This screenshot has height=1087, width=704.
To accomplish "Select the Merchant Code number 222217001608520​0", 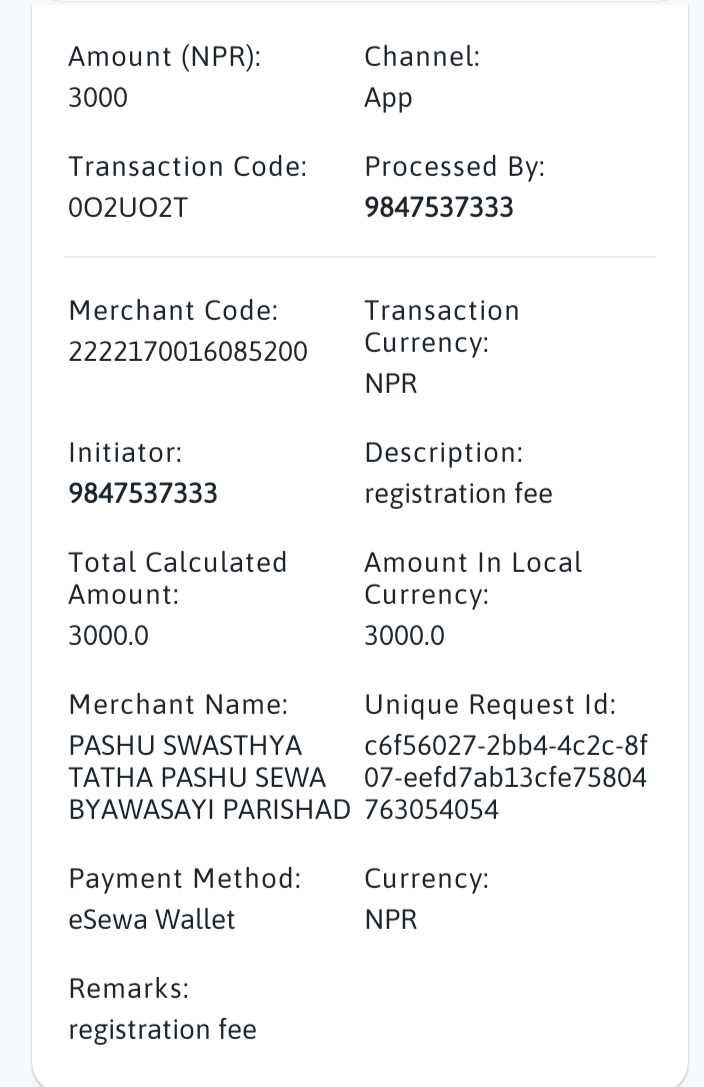I will [188, 351].
